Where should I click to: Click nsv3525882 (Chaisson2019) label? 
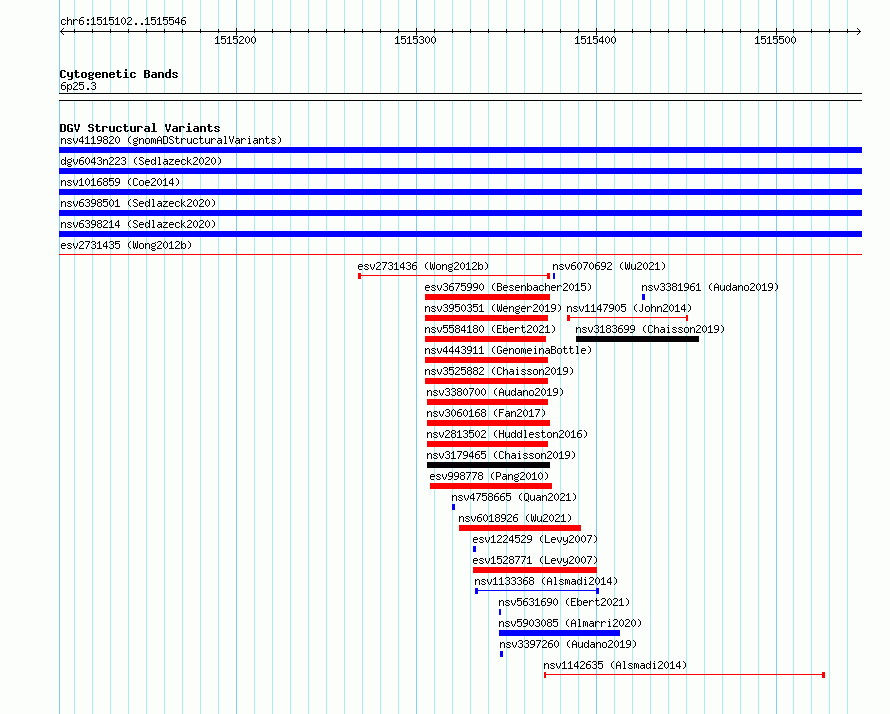[x=499, y=371]
